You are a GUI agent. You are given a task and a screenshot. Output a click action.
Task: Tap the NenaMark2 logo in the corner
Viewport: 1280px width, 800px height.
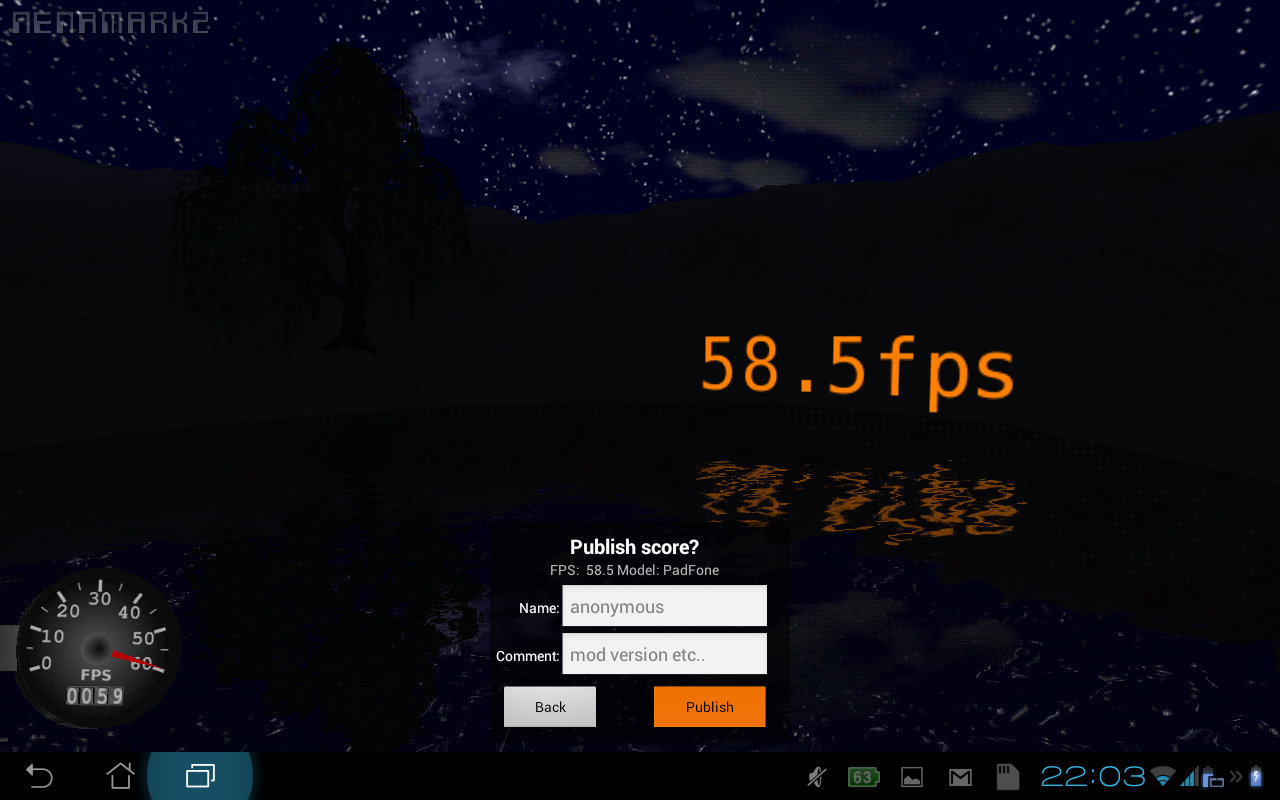[x=110, y=21]
